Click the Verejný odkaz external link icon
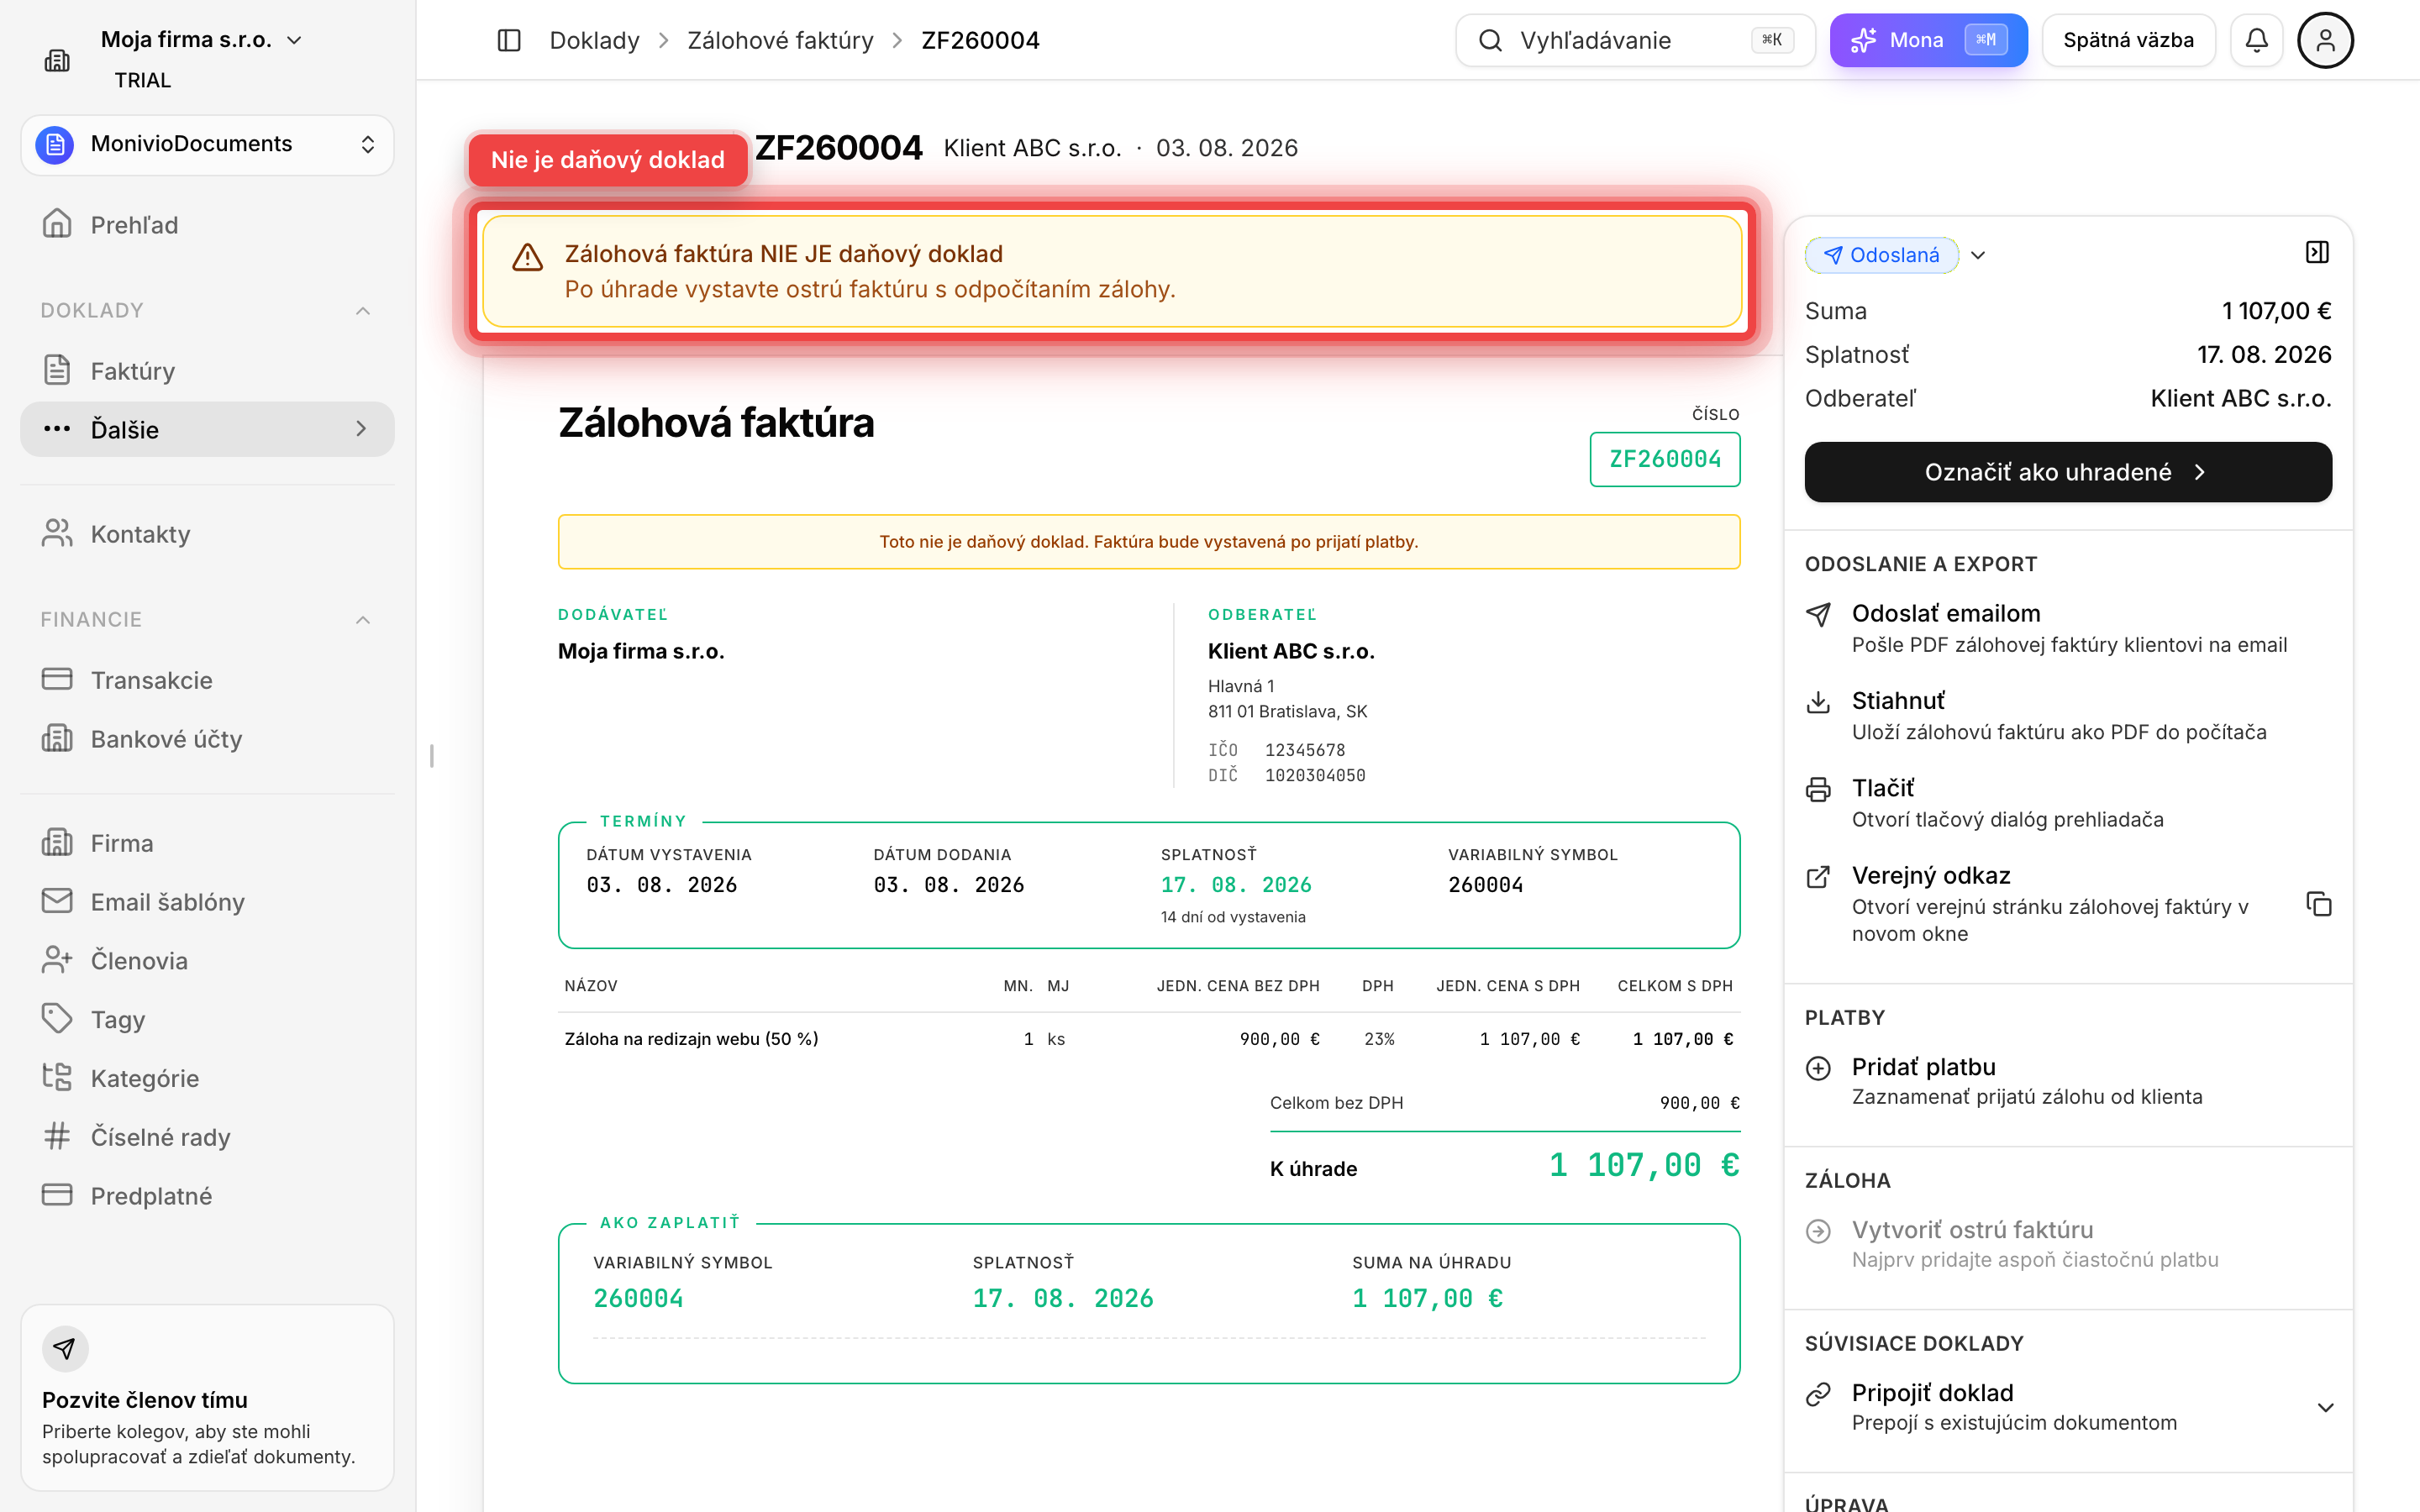The height and width of the screenshot is (1512, 2420). 1818,877
